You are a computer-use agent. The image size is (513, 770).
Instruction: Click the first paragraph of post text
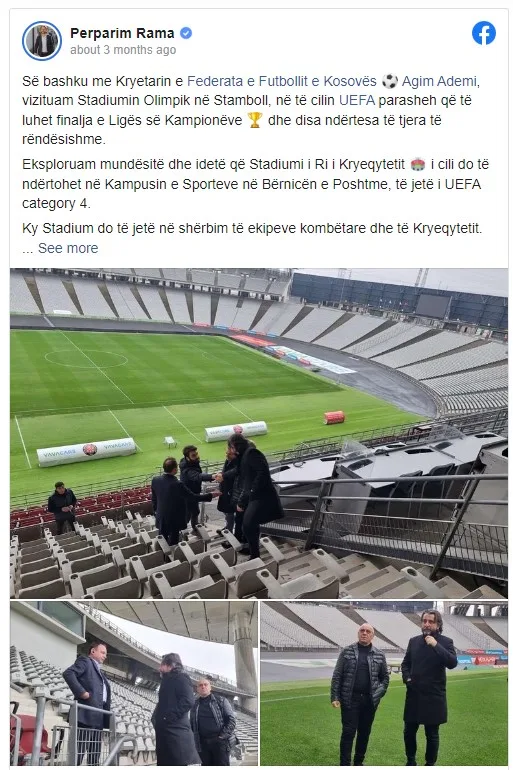[251, 110]
